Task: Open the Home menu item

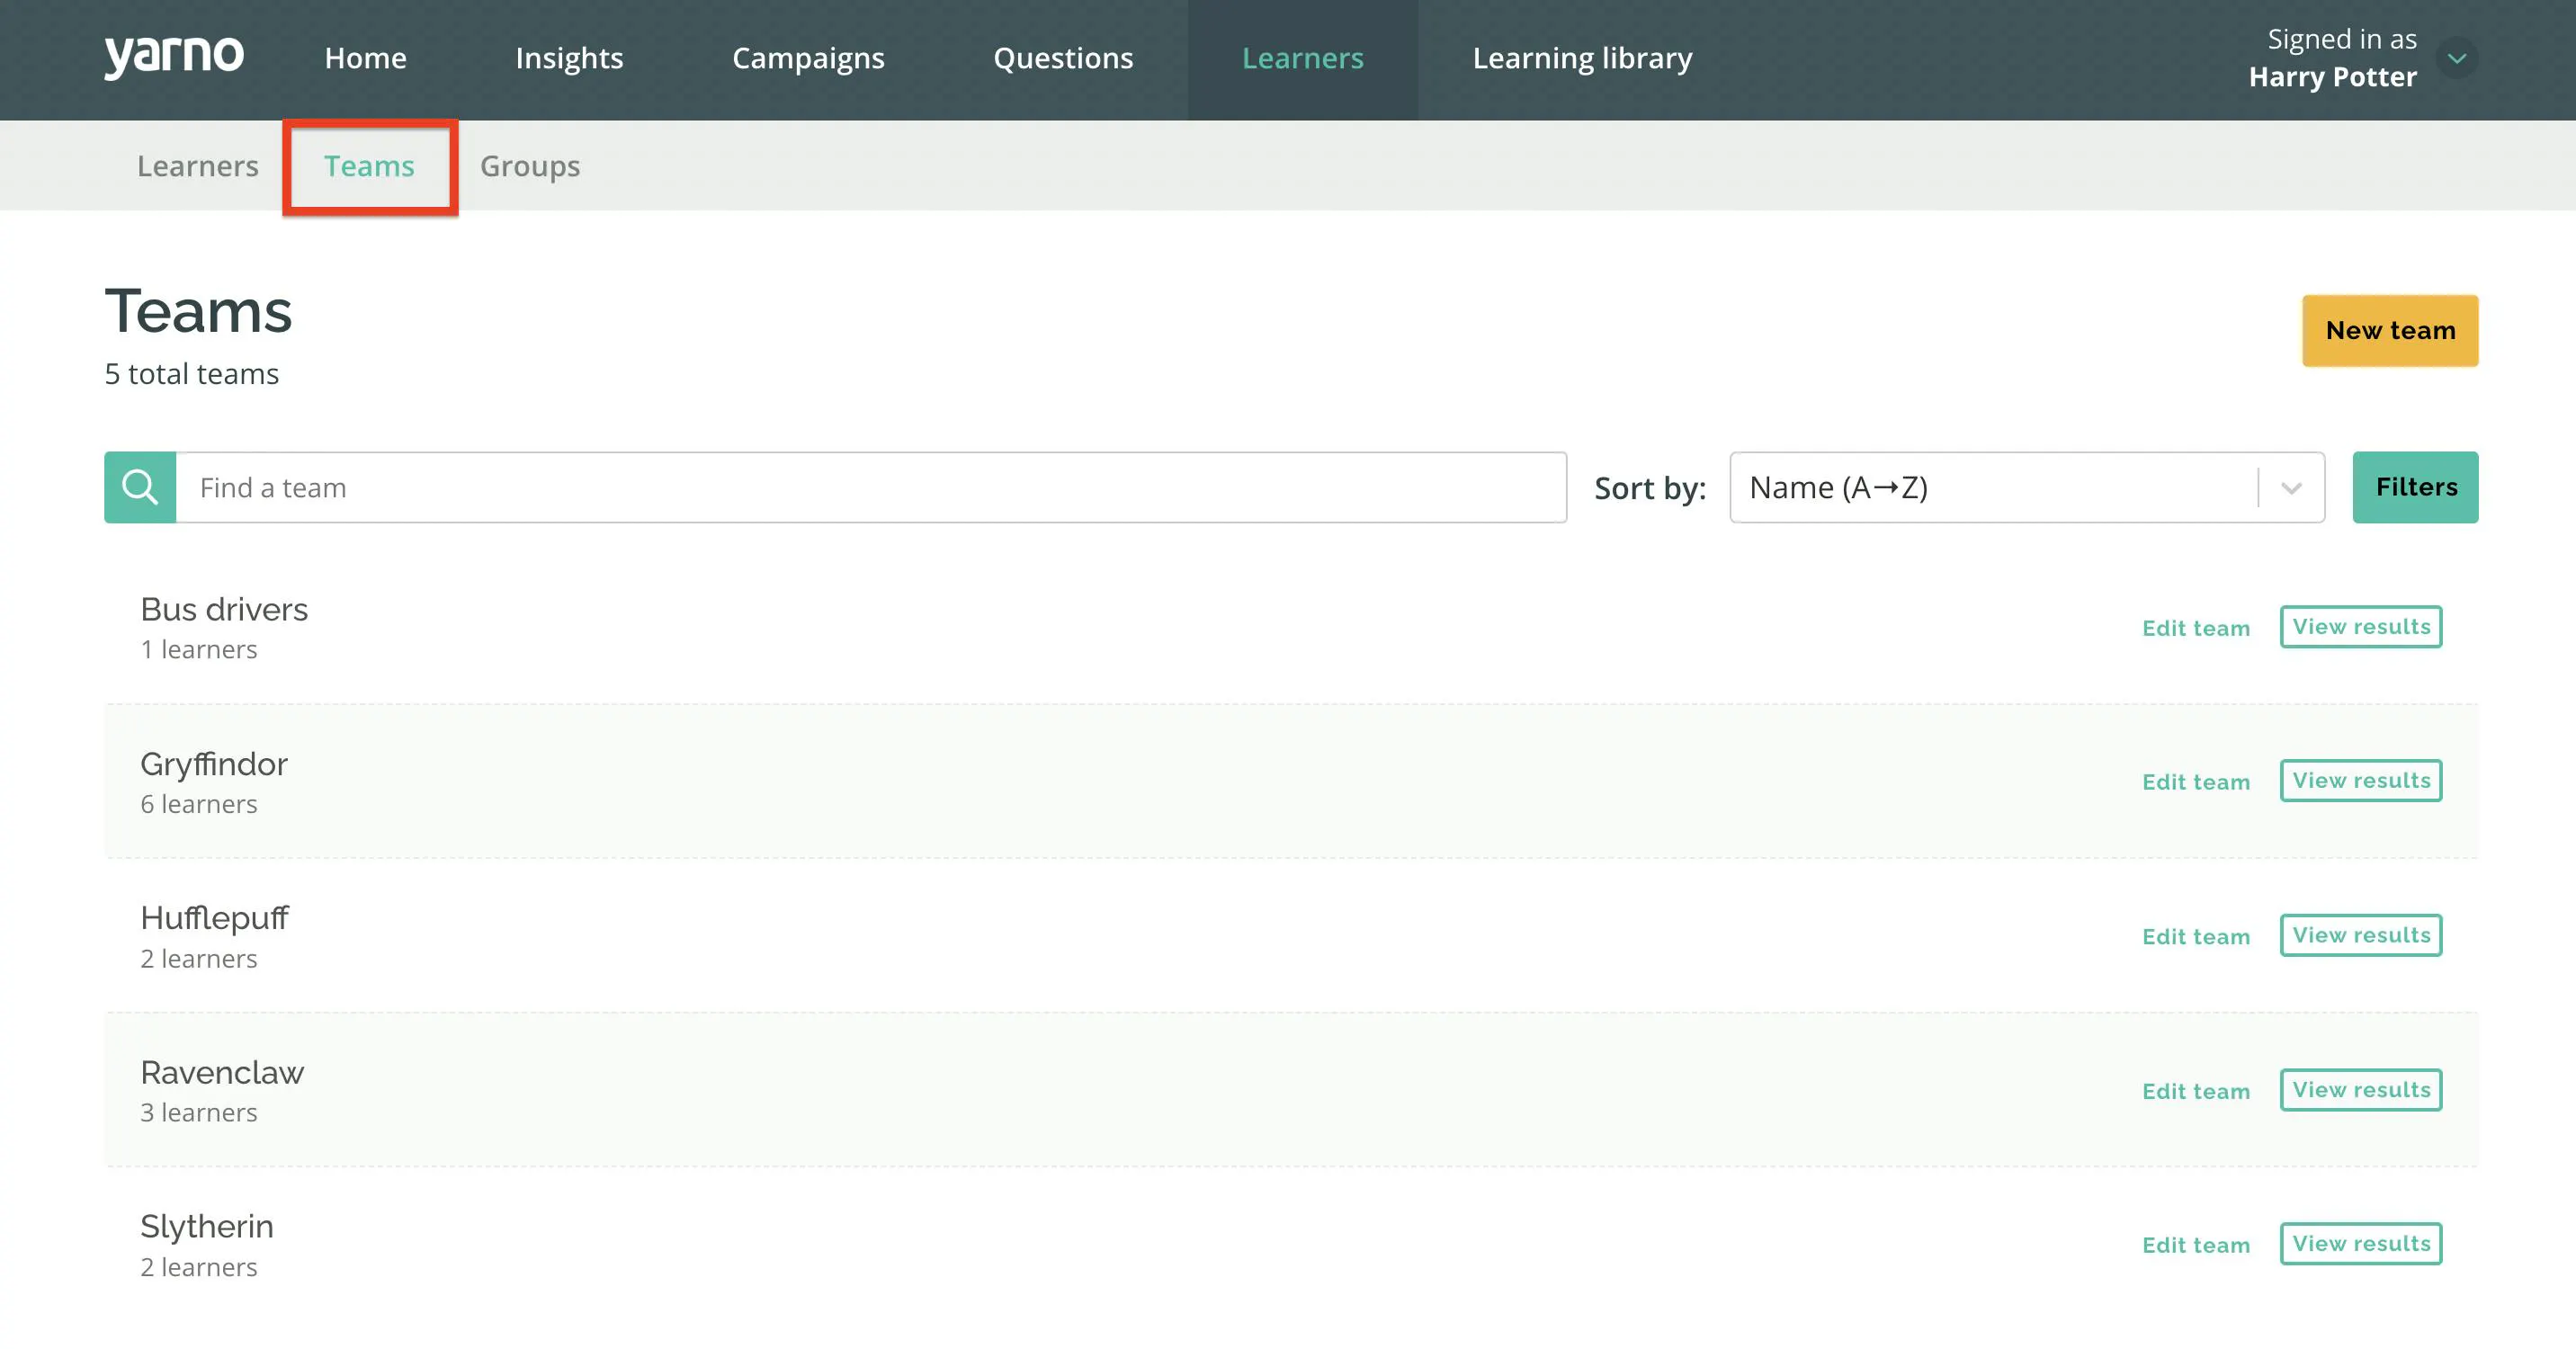Action: (365, 58)
